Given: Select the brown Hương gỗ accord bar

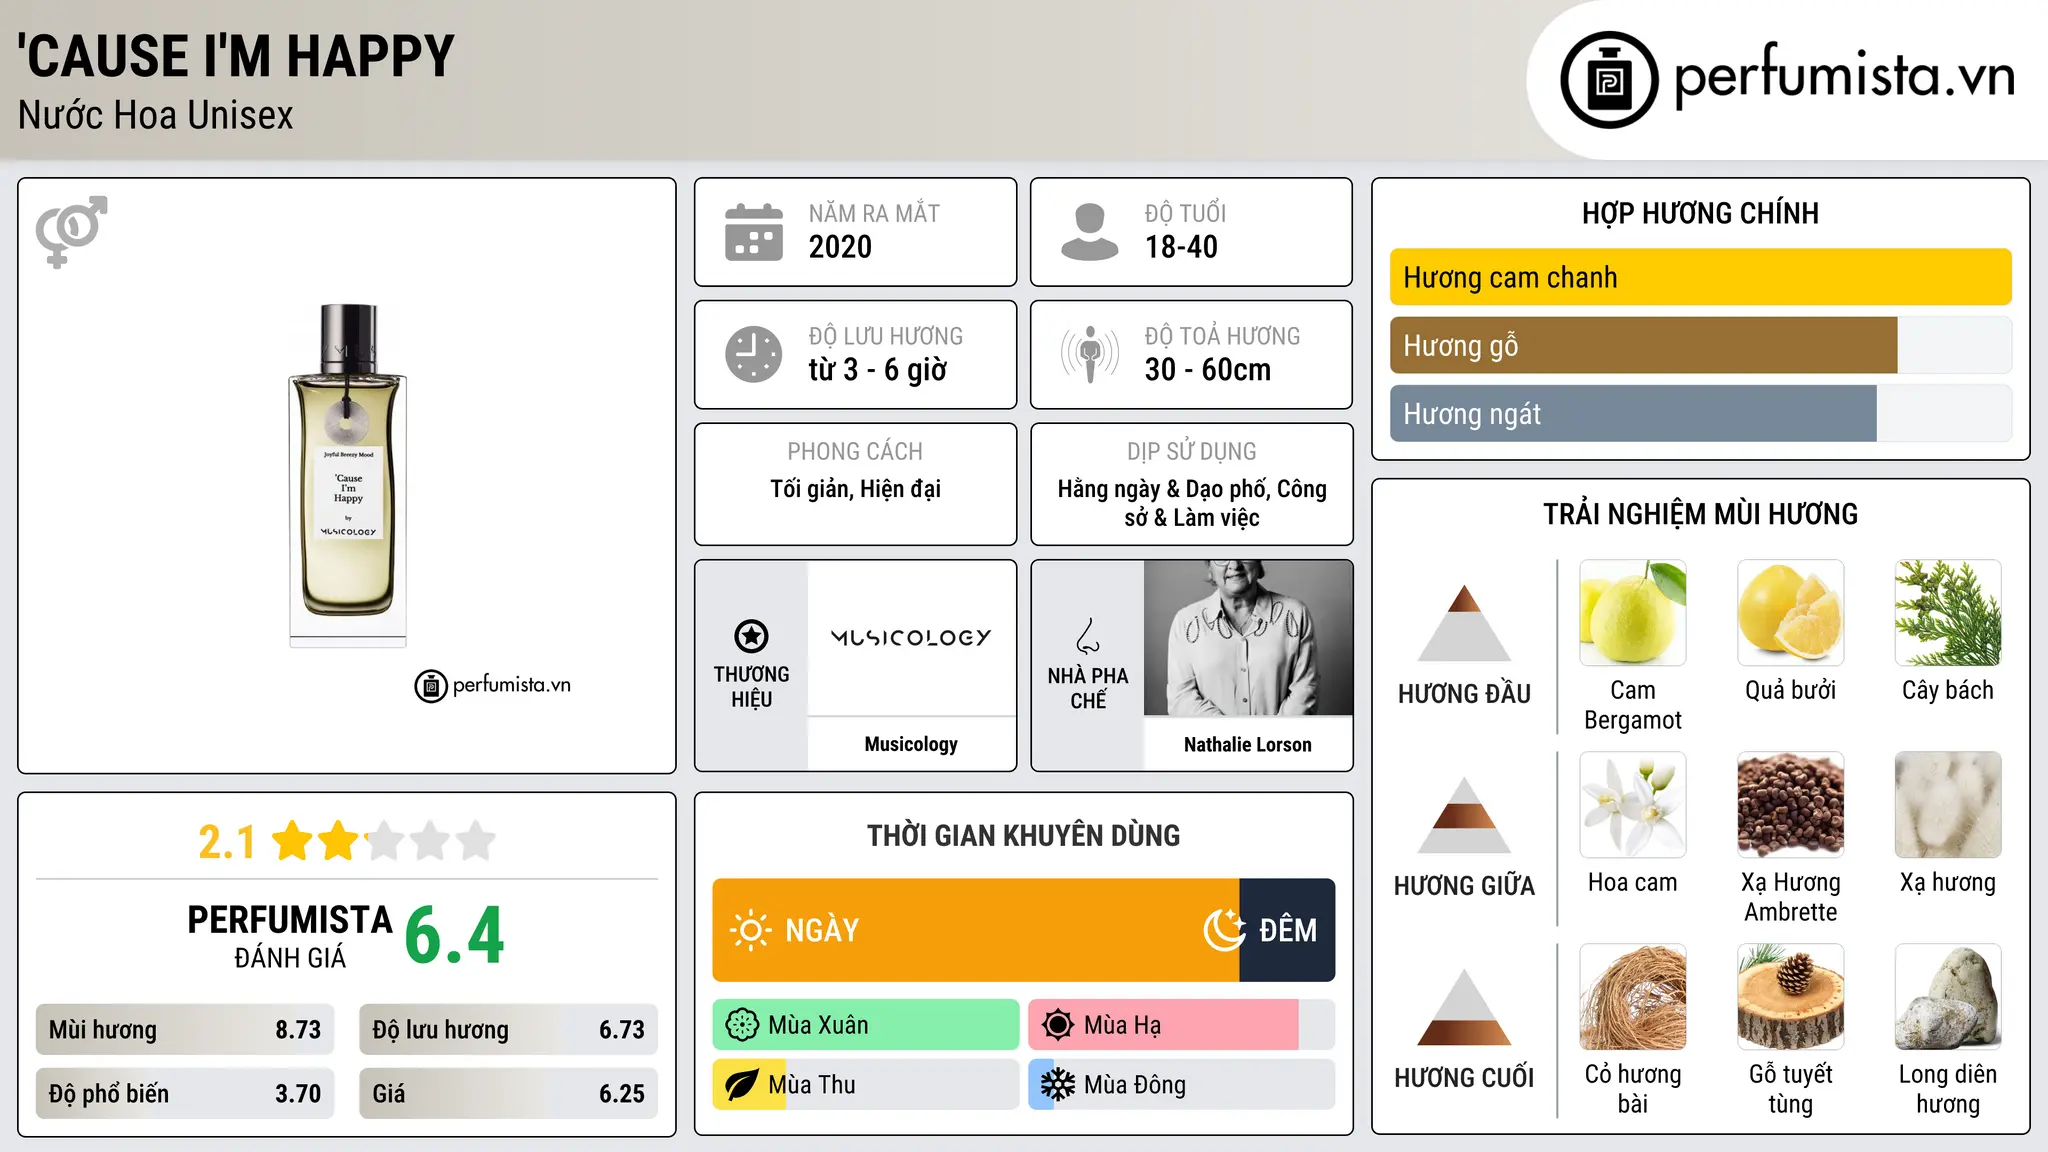Looking at the screenshot, I should (x=1643, y=345).
